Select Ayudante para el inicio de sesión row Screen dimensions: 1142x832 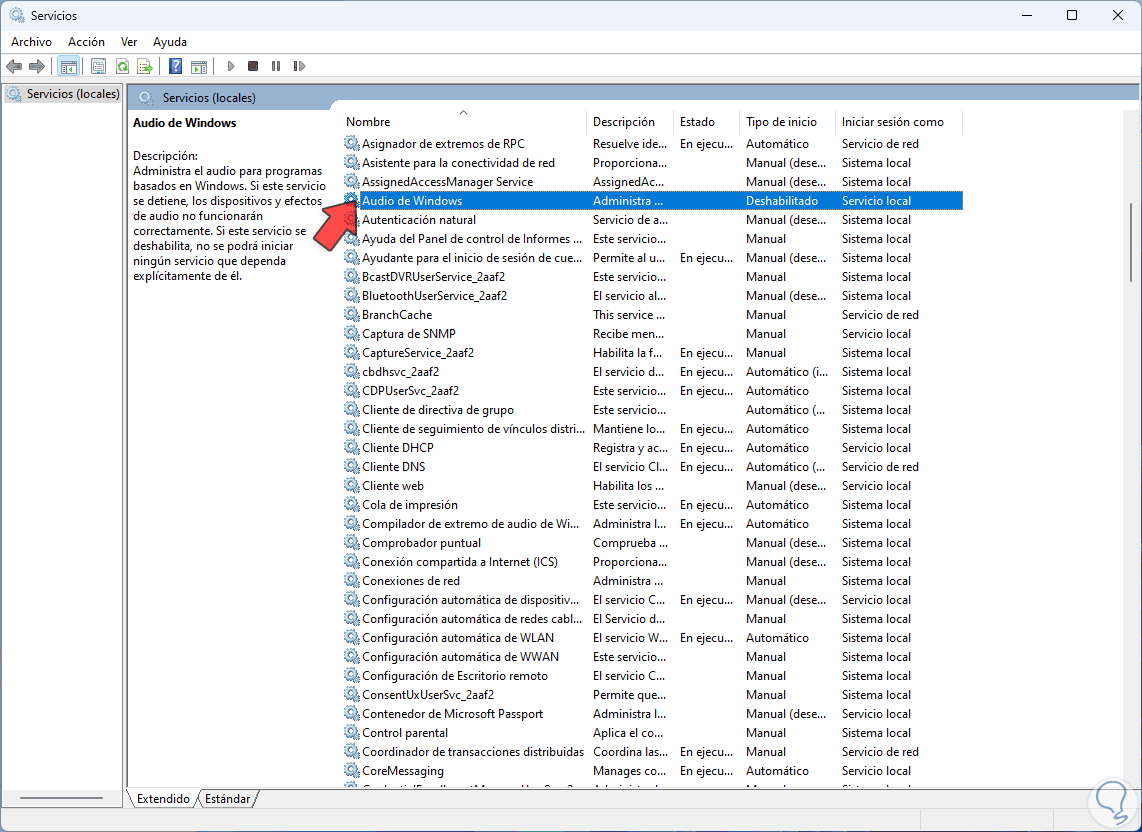653,257
